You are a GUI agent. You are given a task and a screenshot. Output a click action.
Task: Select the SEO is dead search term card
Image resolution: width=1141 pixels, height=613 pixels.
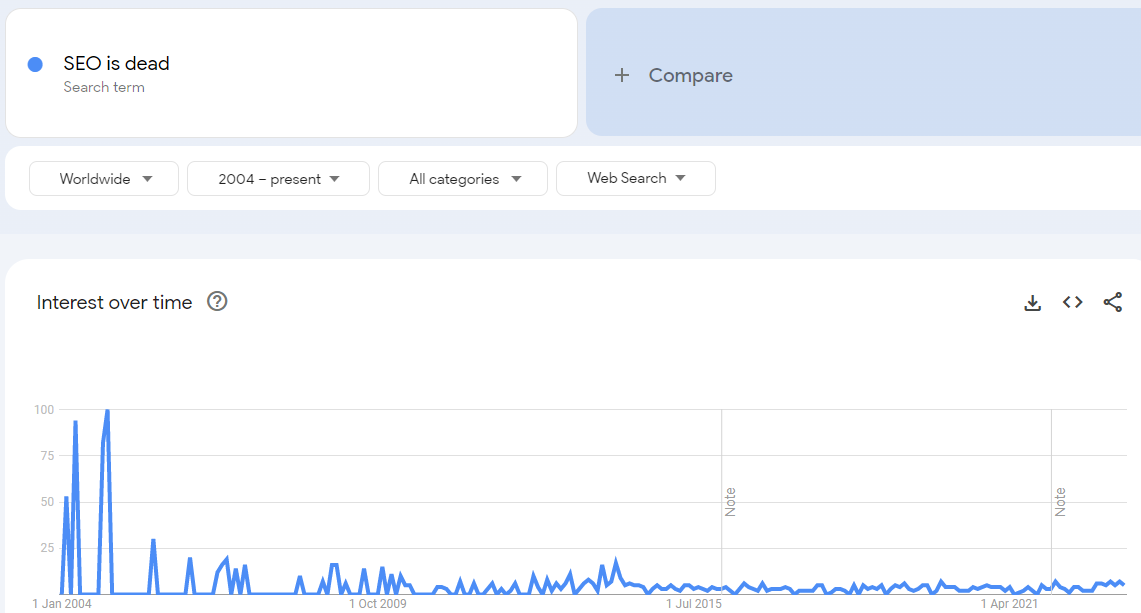[291, 72]
